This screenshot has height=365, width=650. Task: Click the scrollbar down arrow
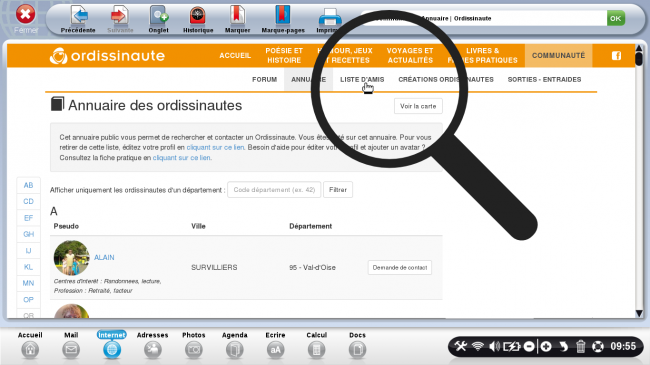coord(639,313)
